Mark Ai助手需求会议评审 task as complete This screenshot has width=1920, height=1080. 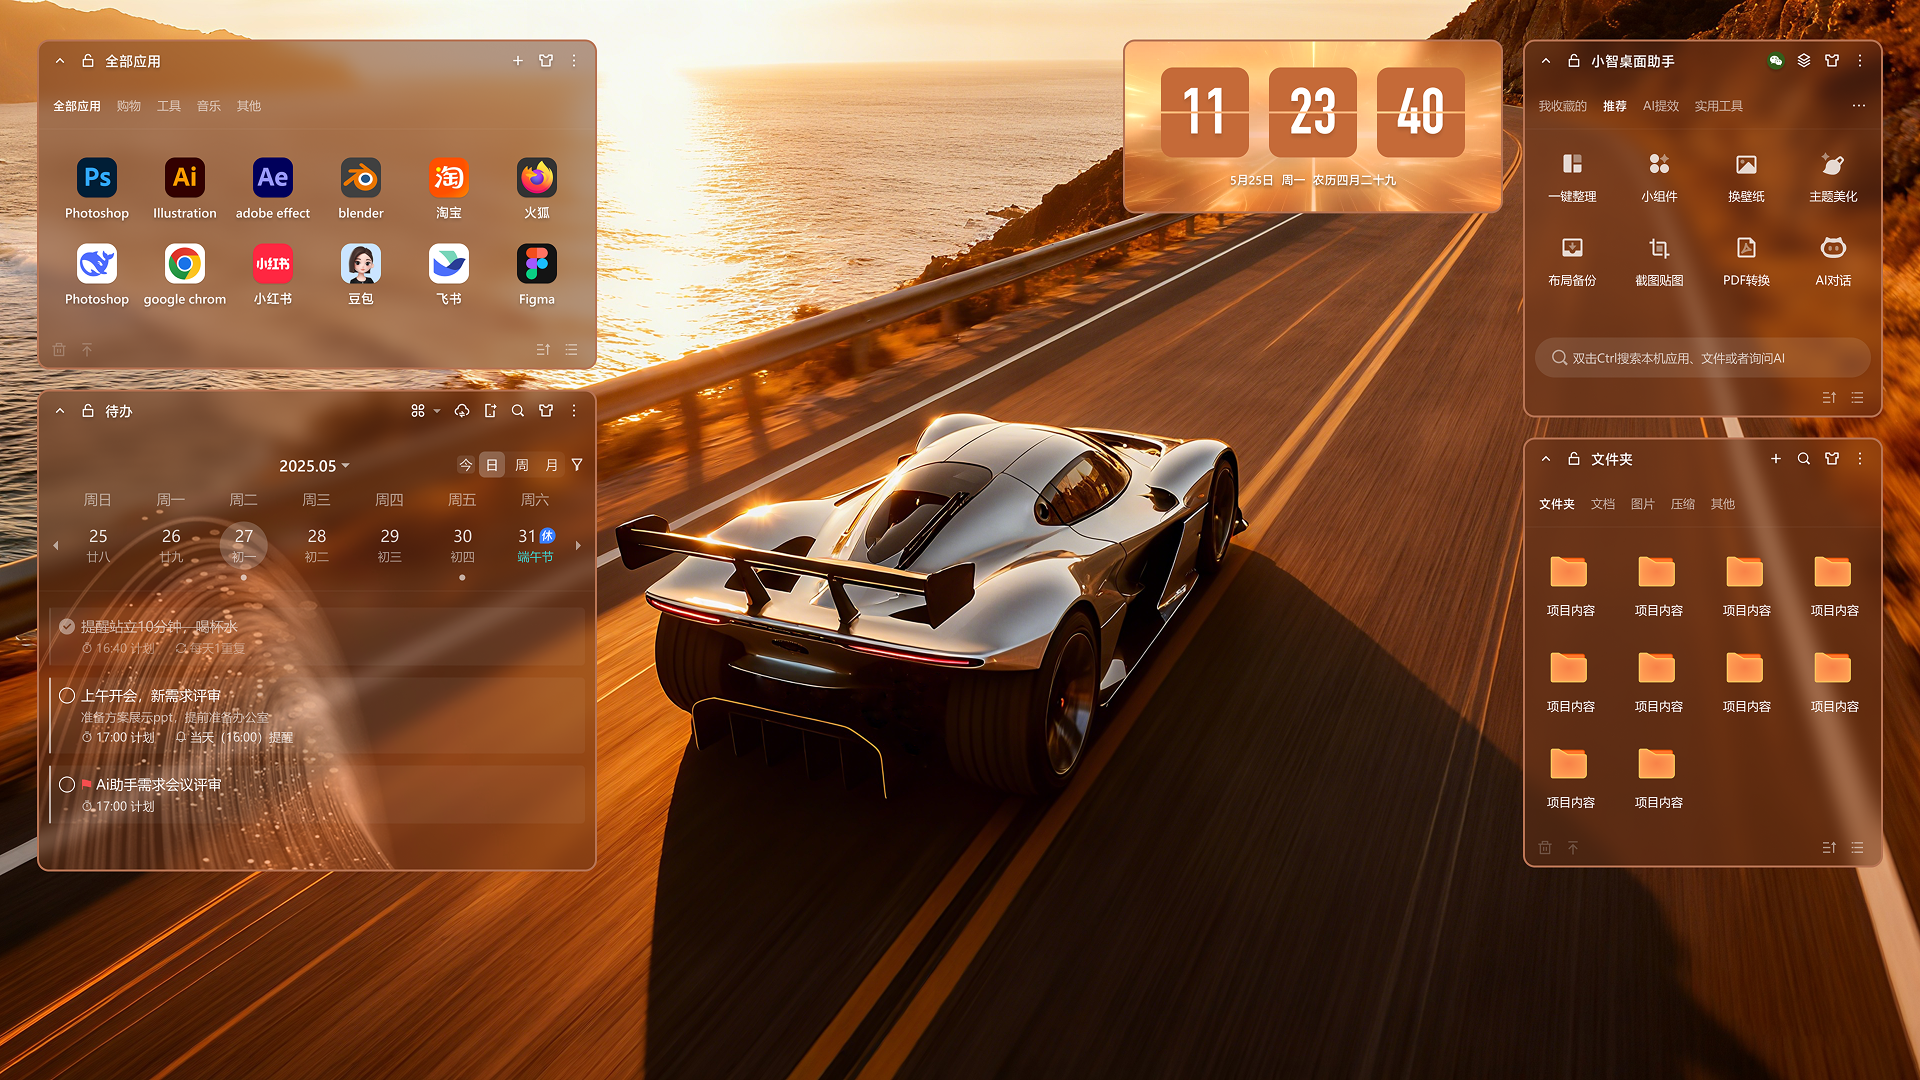[67, 785]
